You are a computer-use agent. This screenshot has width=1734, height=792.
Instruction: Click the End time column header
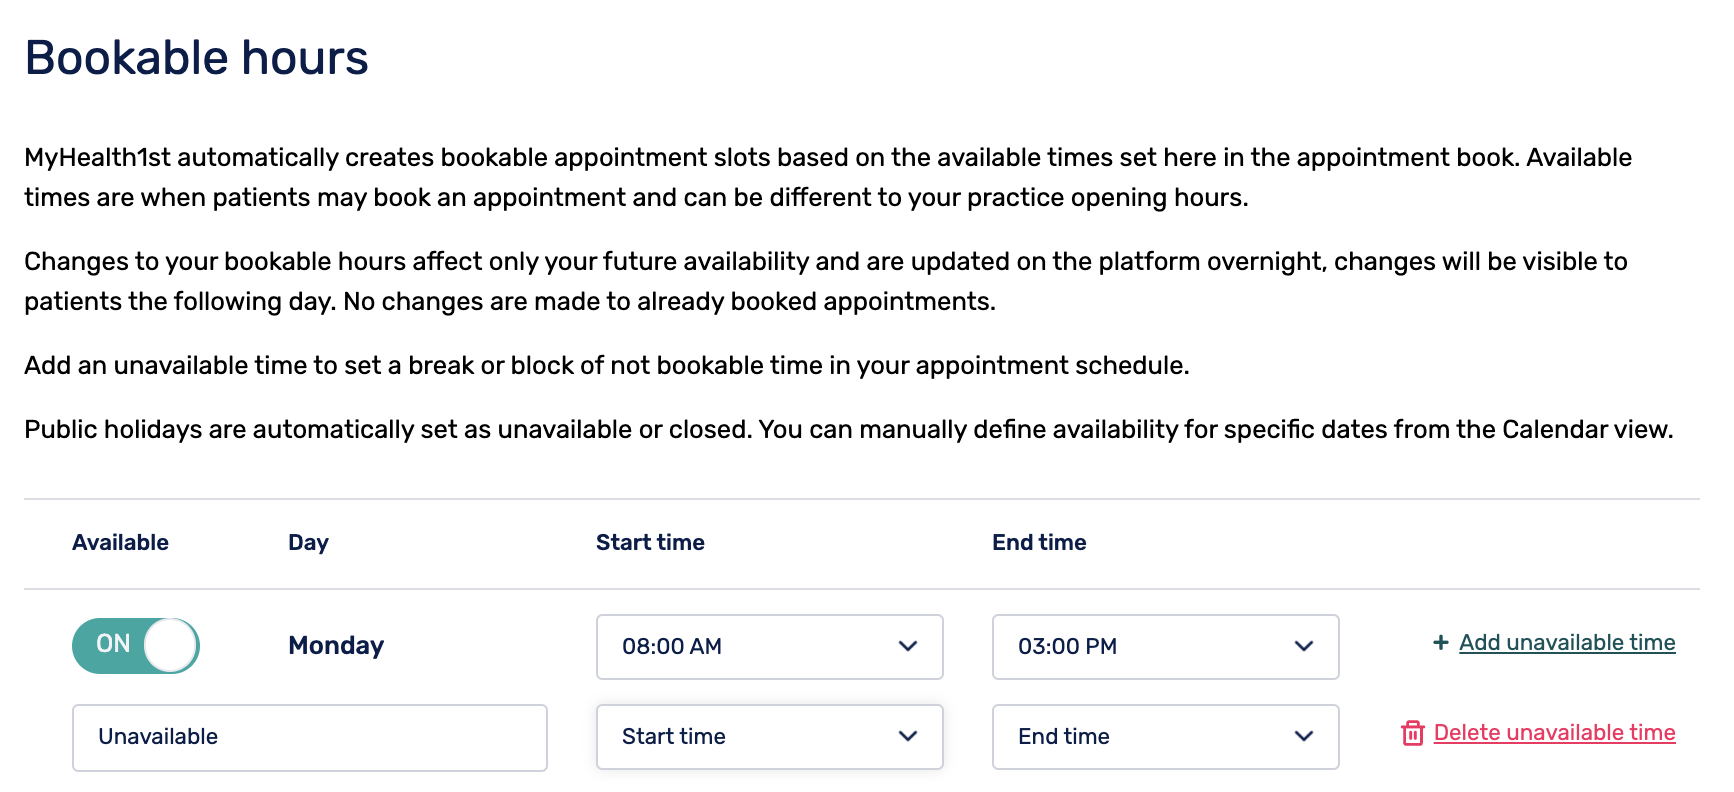pyautogui.click(x=1039, y=542)
